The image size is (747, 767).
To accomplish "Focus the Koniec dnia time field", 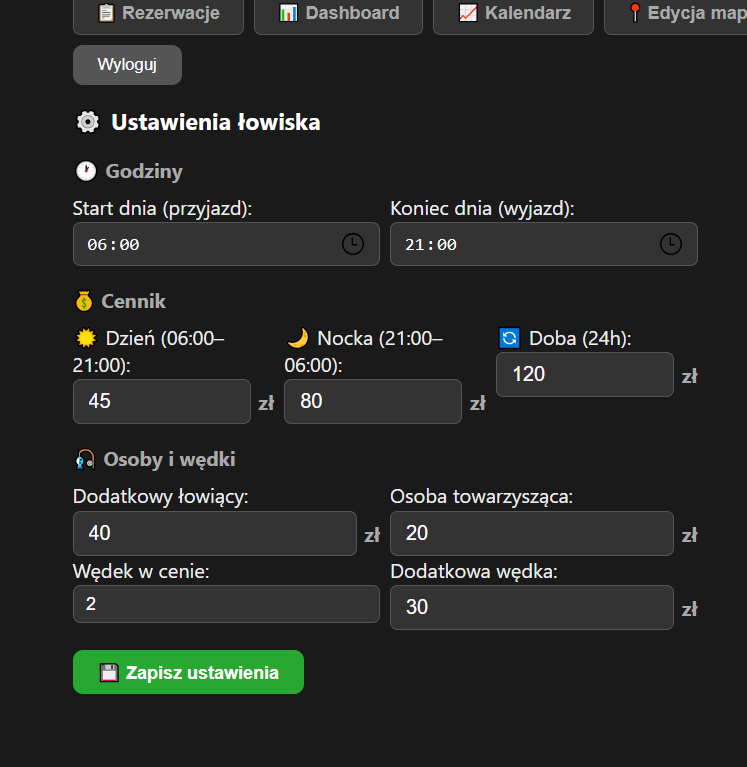I will pyautogui.click(x=544, y=244).
